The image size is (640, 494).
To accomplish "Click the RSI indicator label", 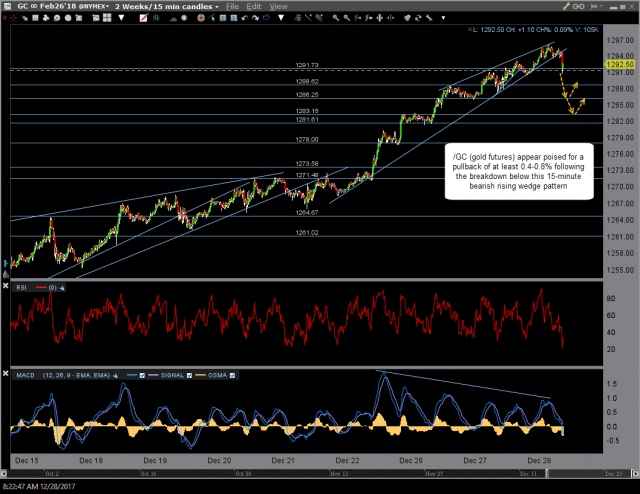I will pos(22,288).
